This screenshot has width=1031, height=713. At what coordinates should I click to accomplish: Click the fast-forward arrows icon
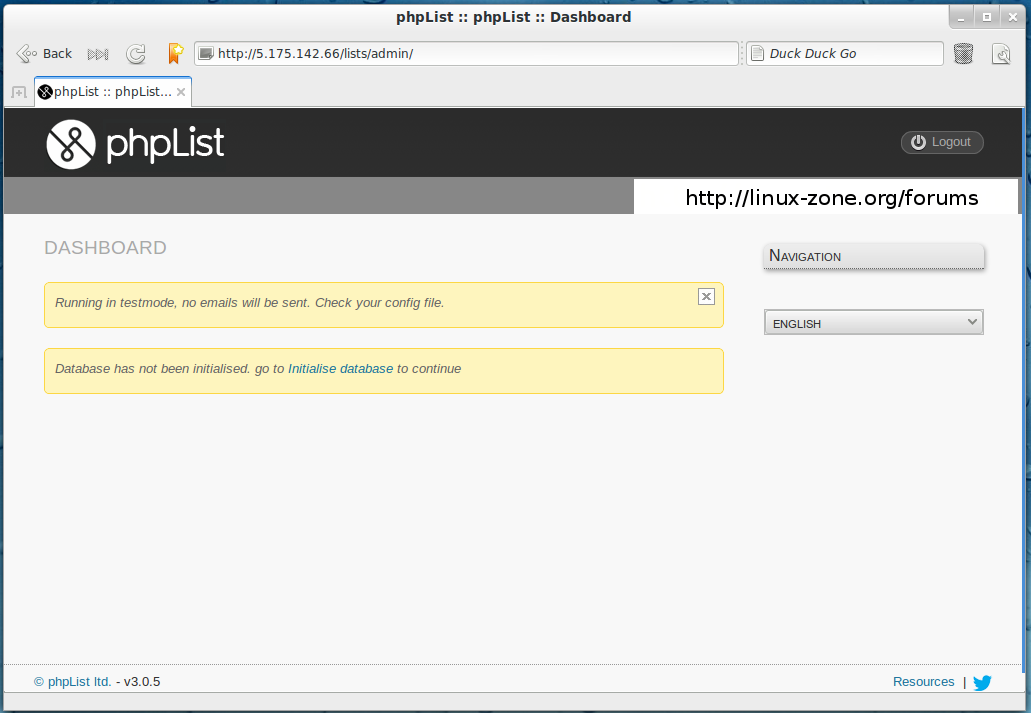pyautogui.click(x=98, y=54)
